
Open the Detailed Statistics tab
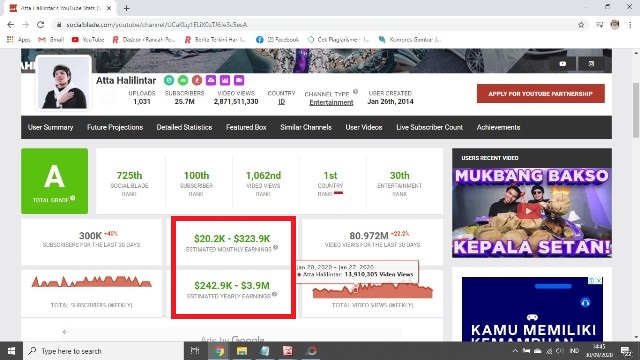pyautogui.click(x=184, y=127)
